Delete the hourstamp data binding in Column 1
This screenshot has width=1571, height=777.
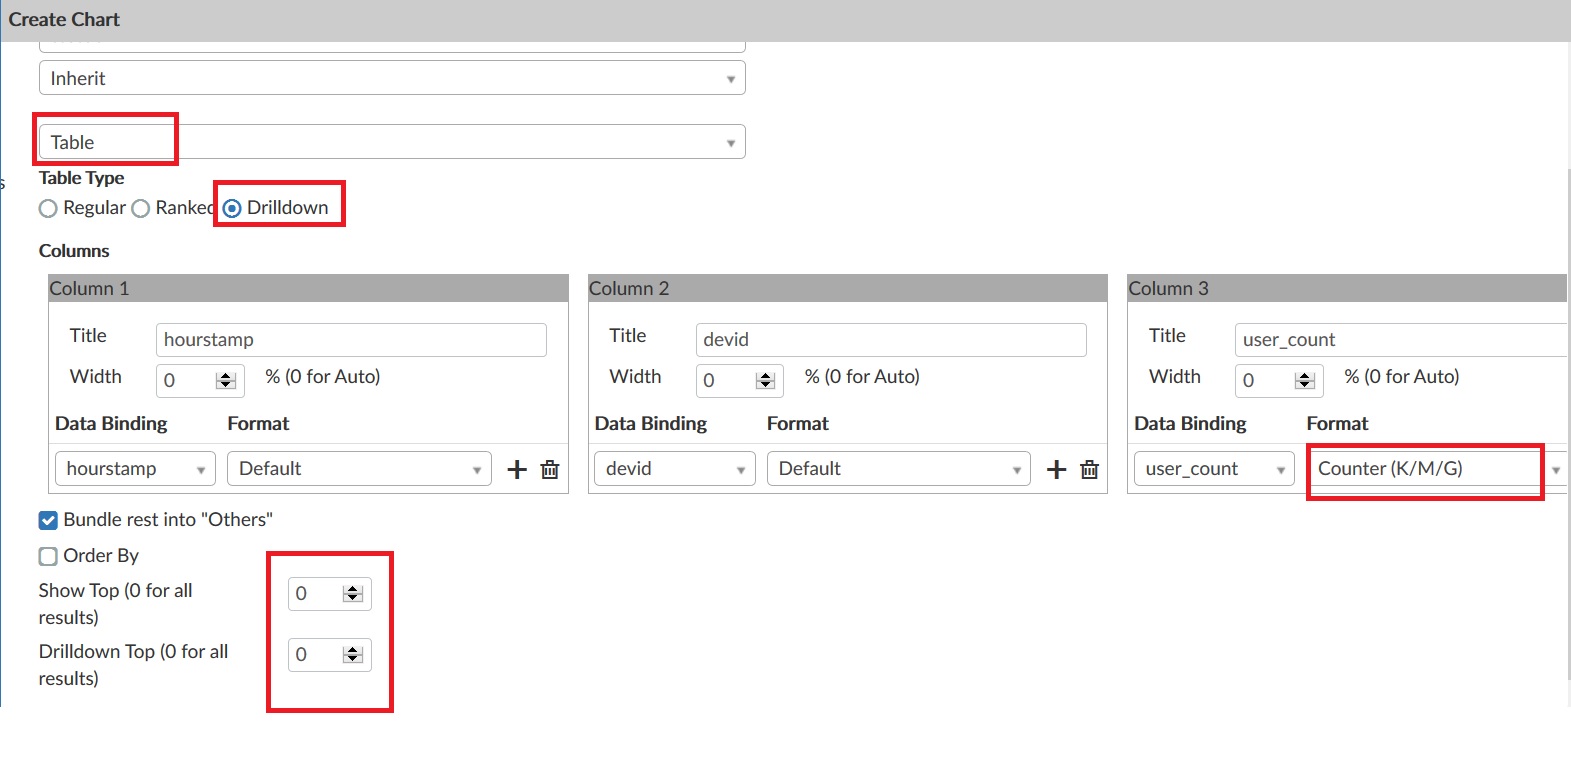tap(550, 469)
